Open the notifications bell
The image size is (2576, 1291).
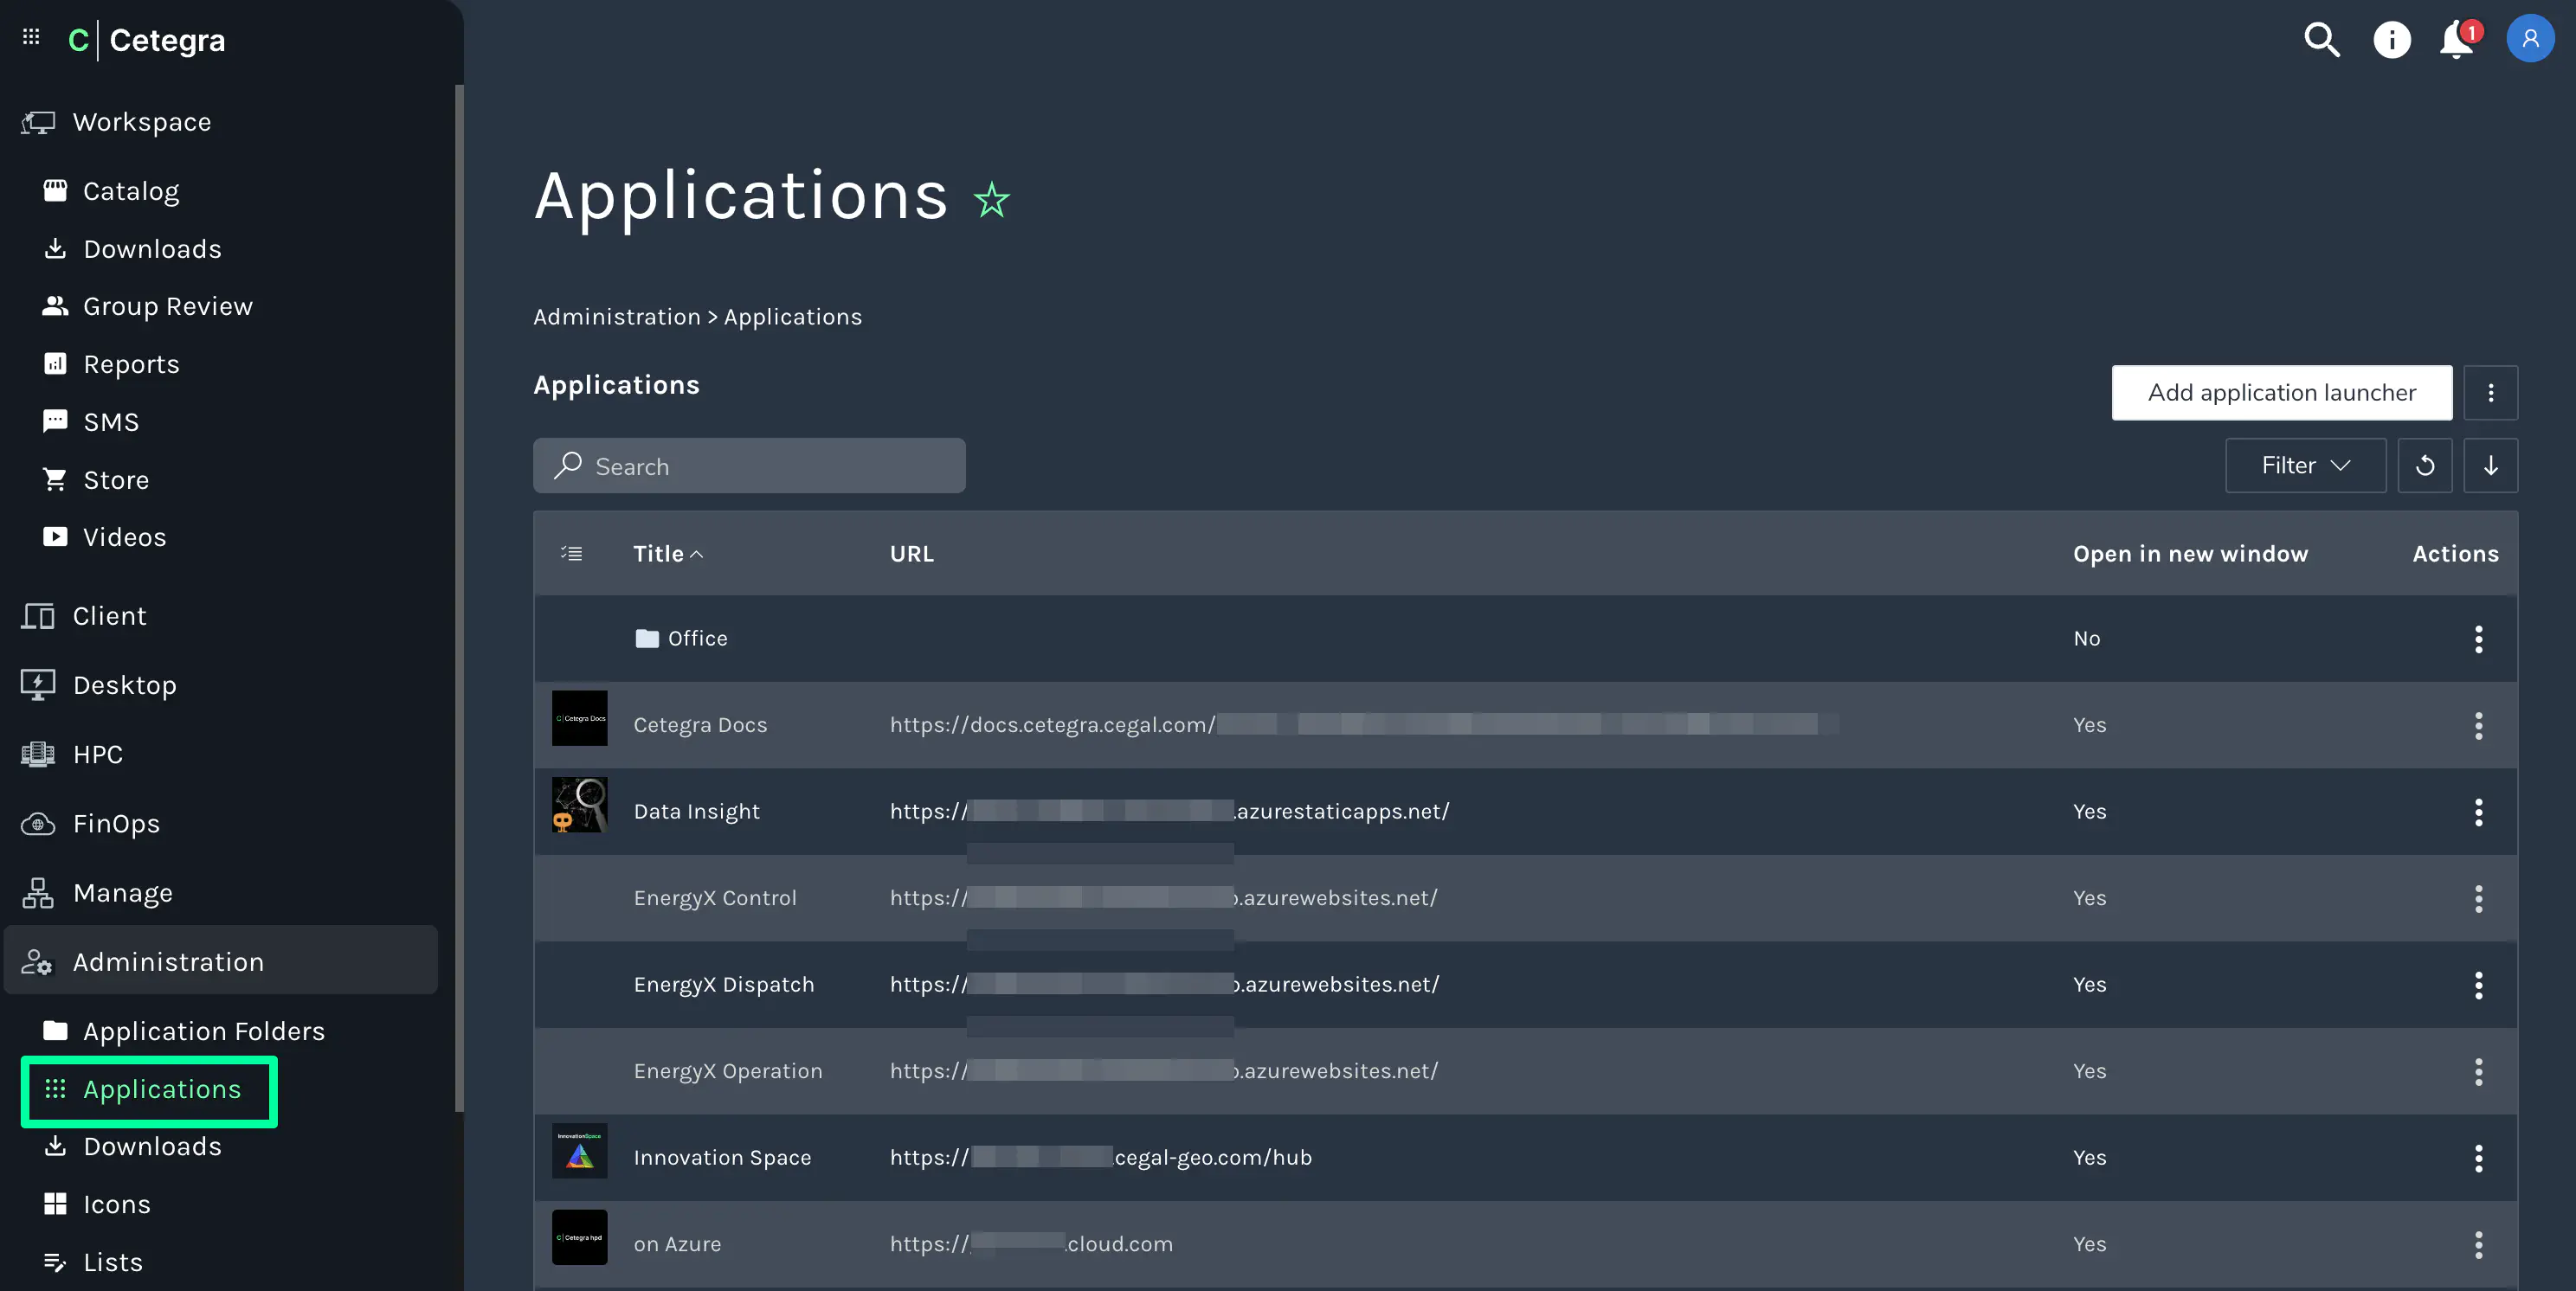tap(2459, 40)
